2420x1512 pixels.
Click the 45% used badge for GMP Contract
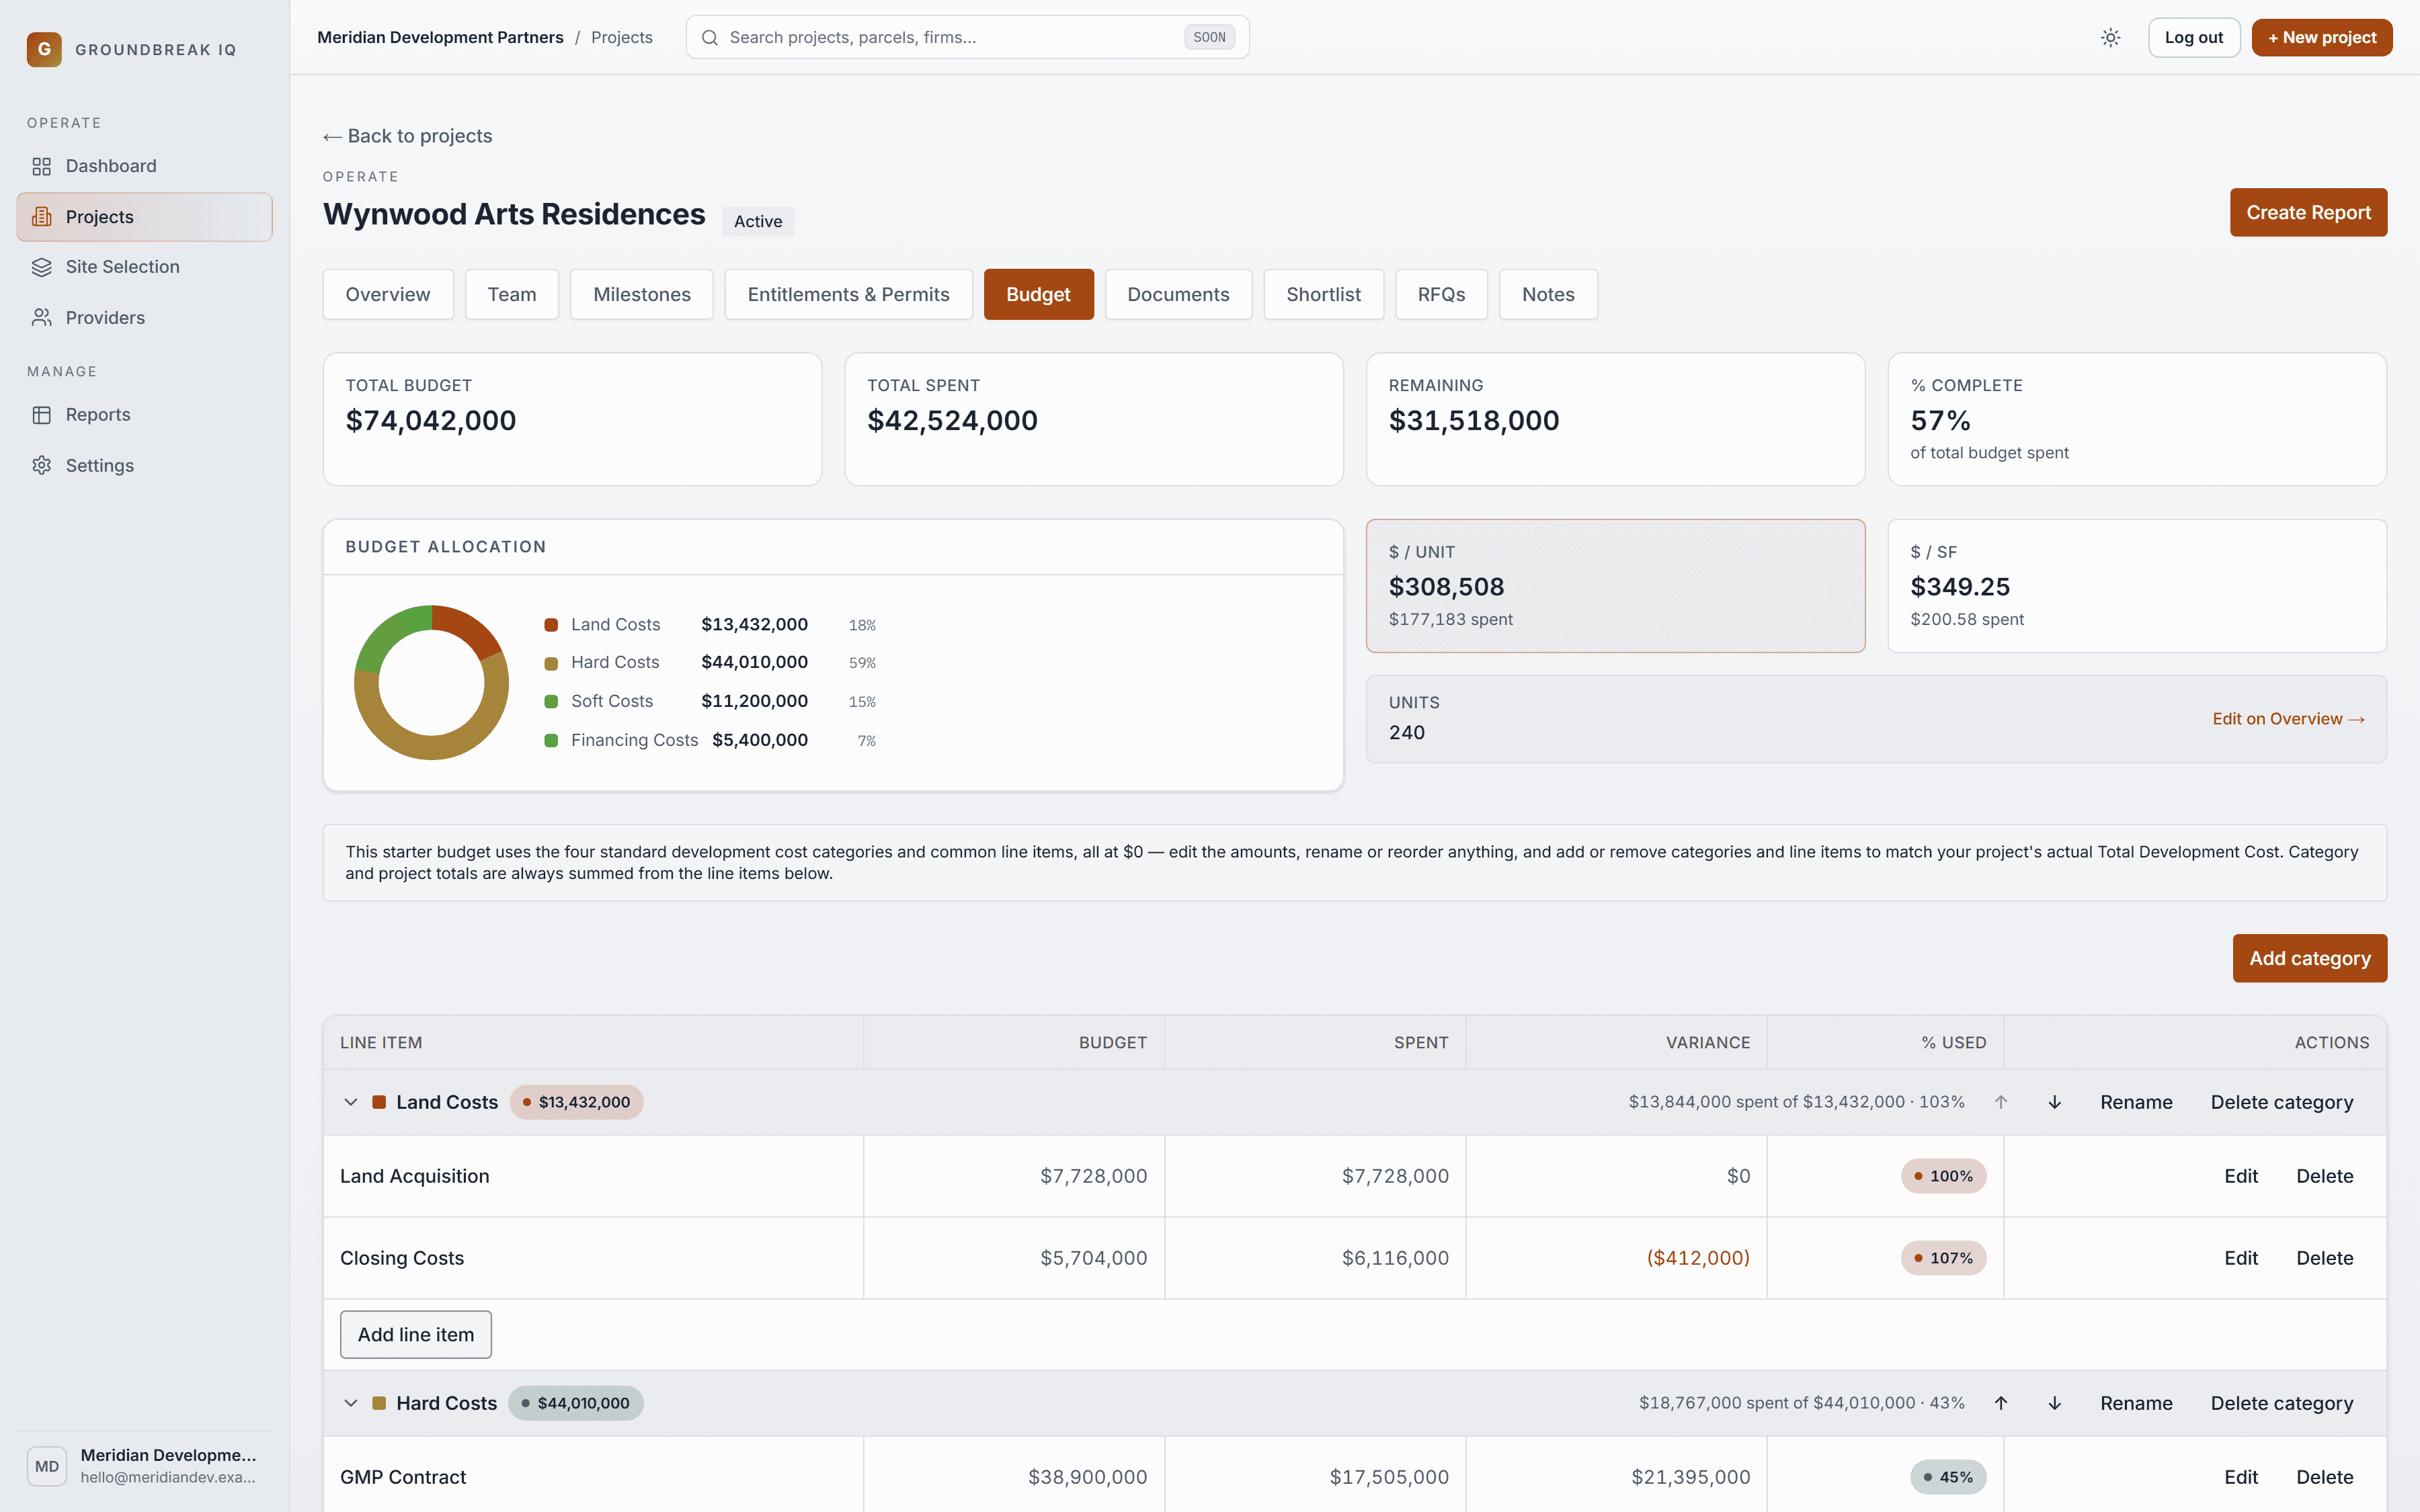[x=1948, y=1478]
